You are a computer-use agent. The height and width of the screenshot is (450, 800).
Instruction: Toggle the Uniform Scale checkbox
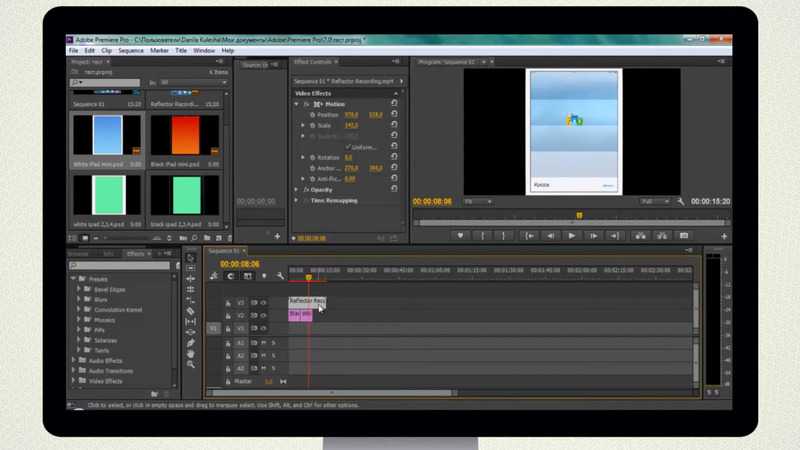coord(347,146)
